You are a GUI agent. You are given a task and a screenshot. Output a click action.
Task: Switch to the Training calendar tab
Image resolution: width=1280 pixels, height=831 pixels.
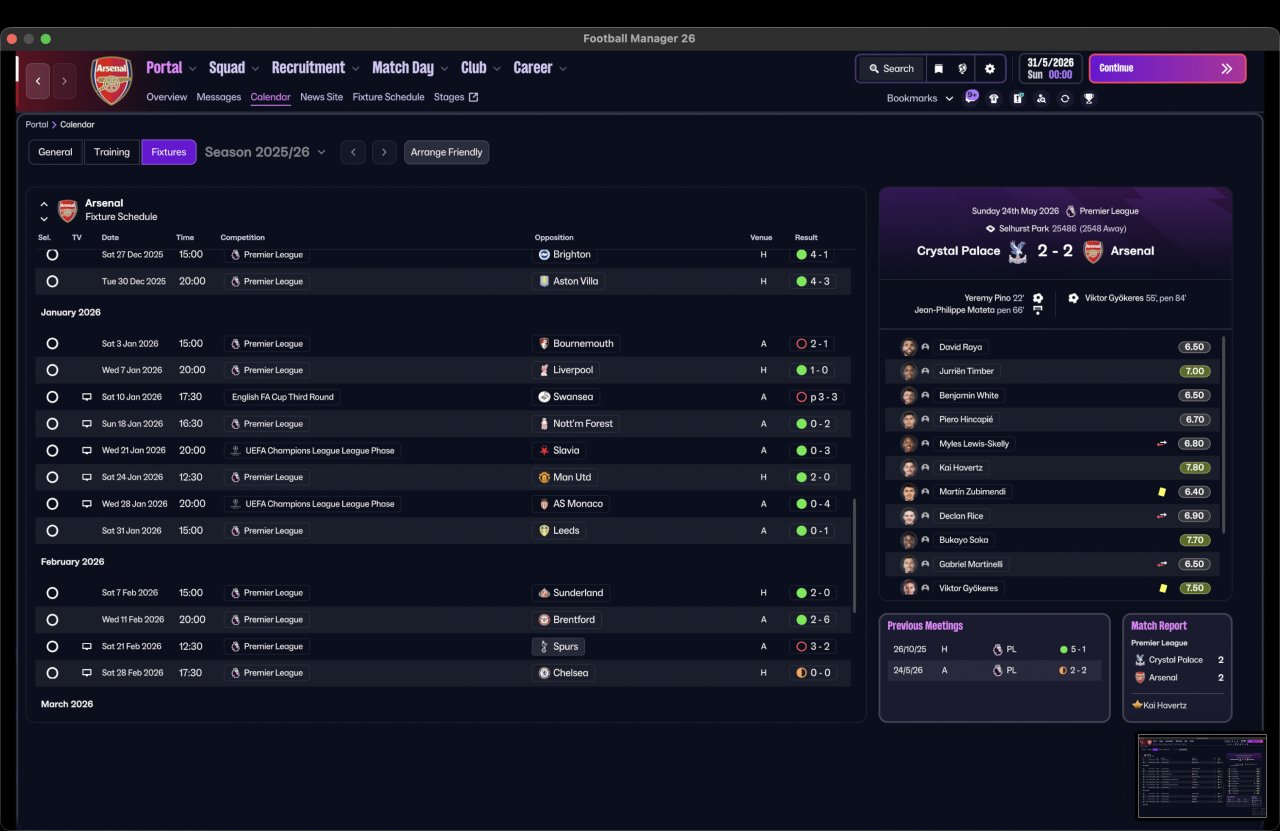tap(112, 152)
